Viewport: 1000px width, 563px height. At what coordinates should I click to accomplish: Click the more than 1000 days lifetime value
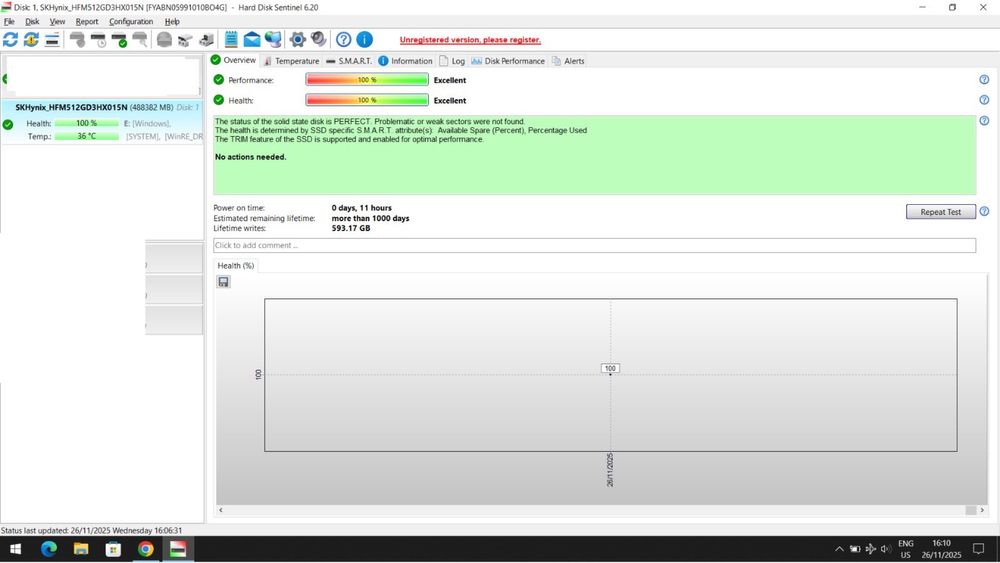coord(371,218)
